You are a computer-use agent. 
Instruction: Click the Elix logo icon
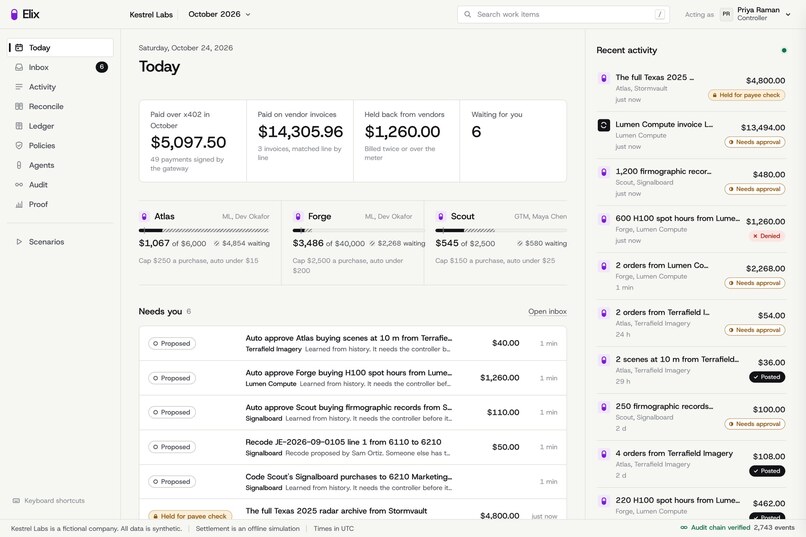(14, 14)
